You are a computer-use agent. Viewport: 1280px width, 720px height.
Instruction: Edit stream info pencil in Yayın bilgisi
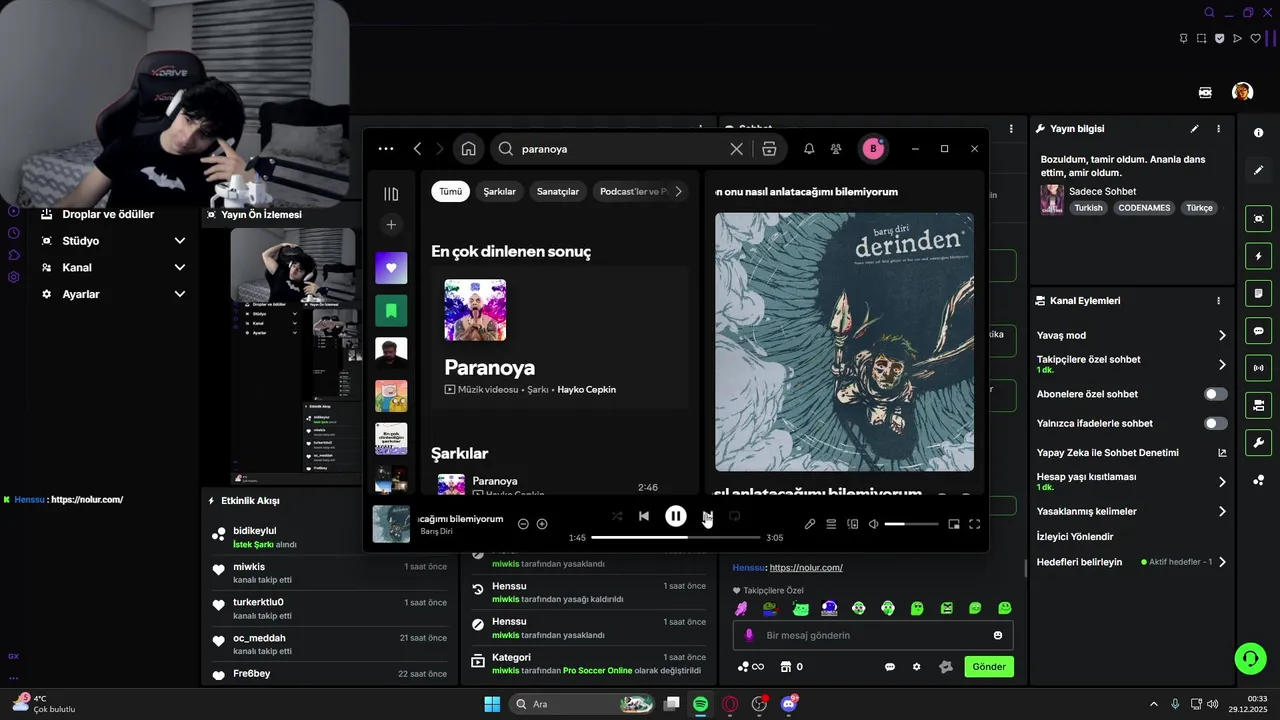pos(1194,129)
